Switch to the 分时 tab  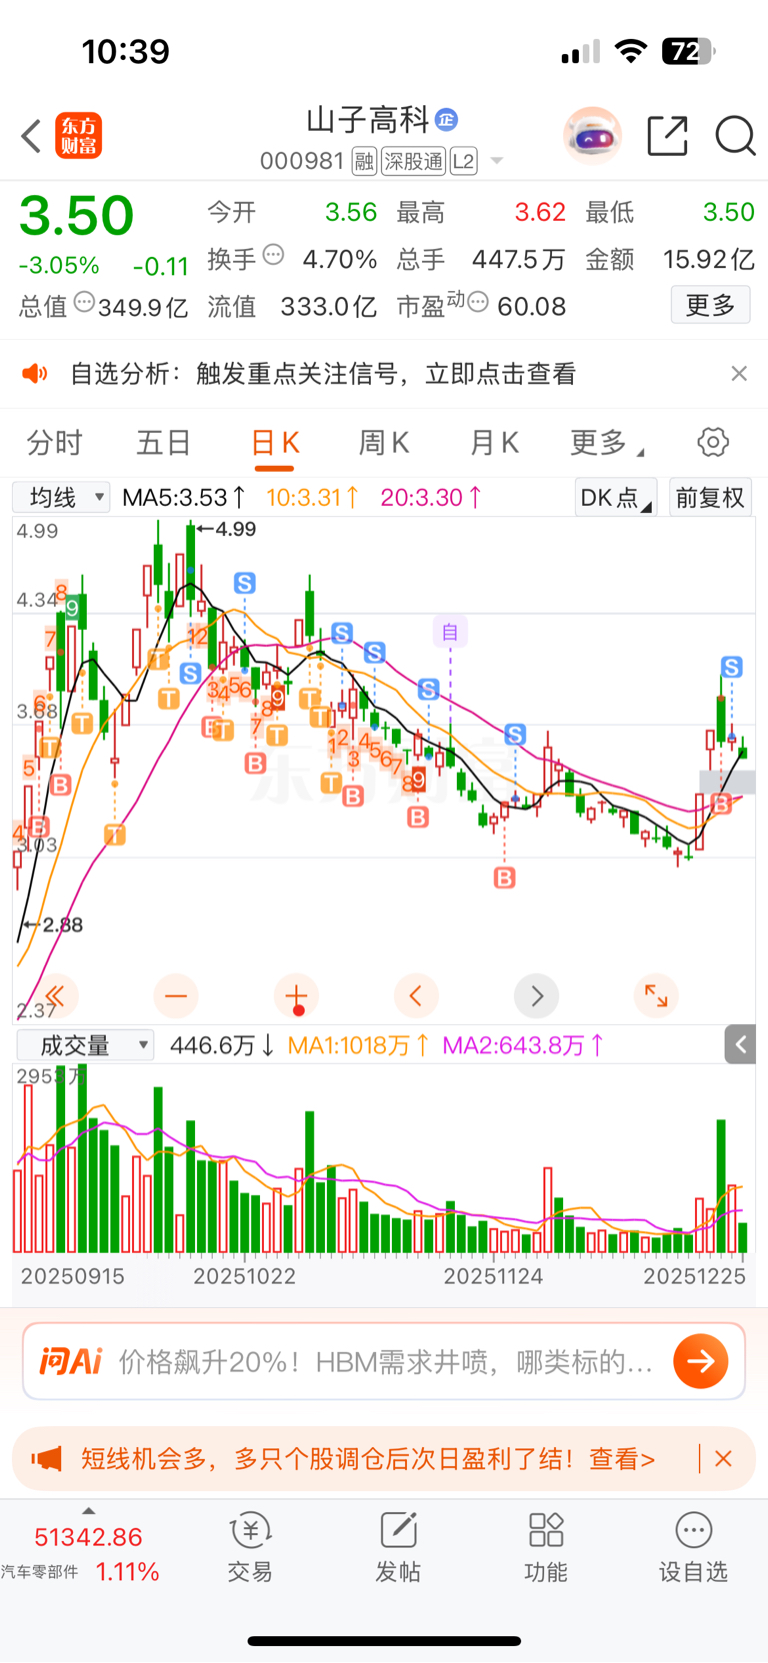point(54,443)
